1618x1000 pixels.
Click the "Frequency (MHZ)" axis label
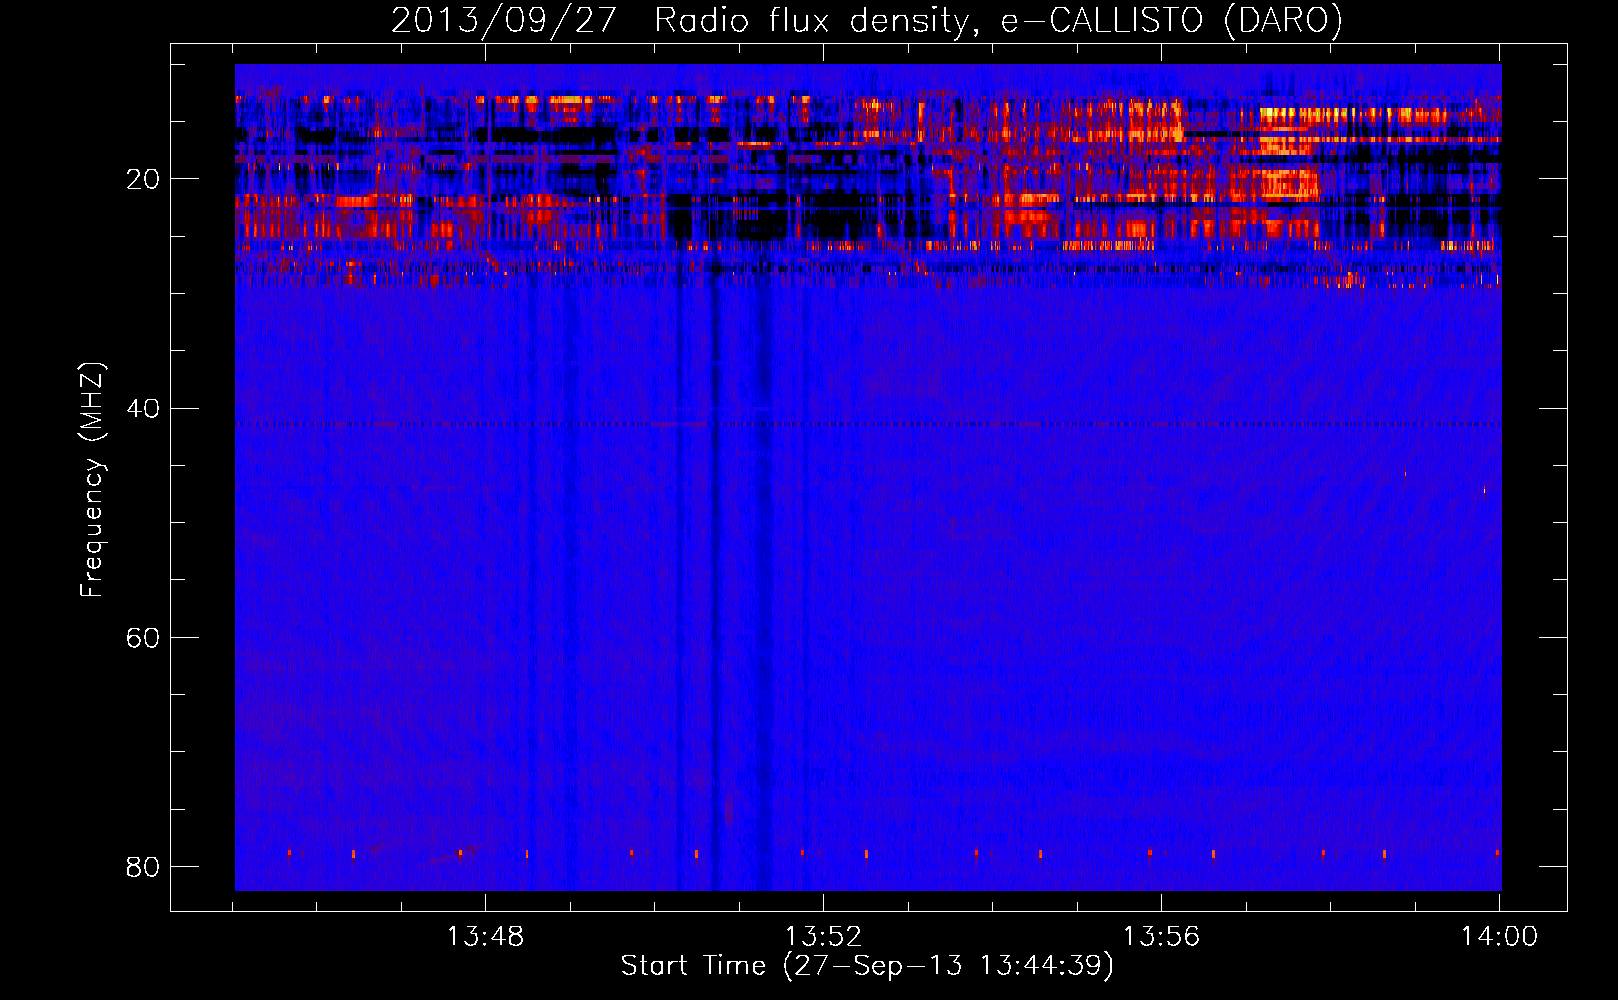coord(92,480)
